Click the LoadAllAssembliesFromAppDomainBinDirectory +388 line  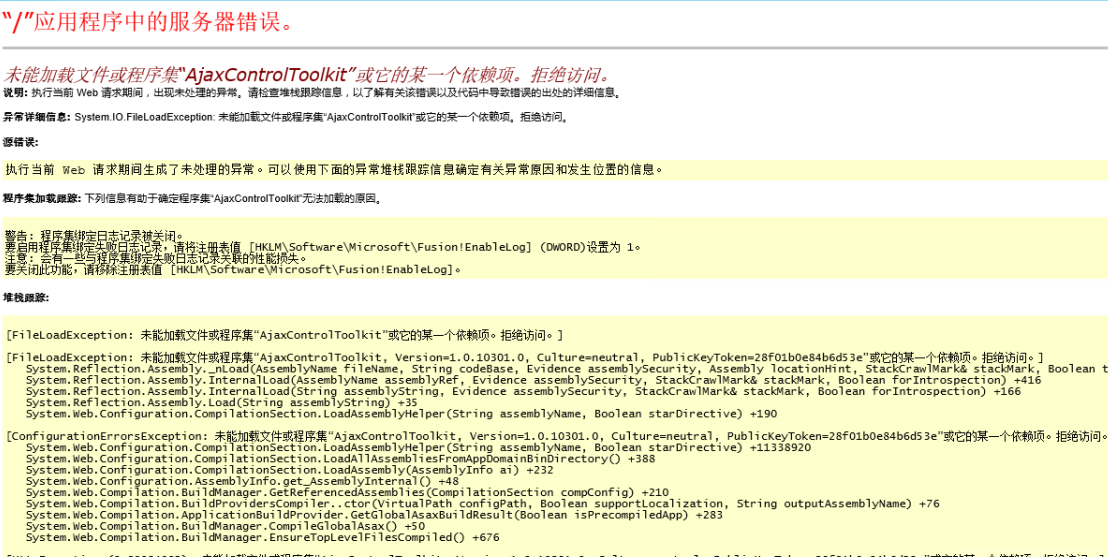(x=341, y=459)
